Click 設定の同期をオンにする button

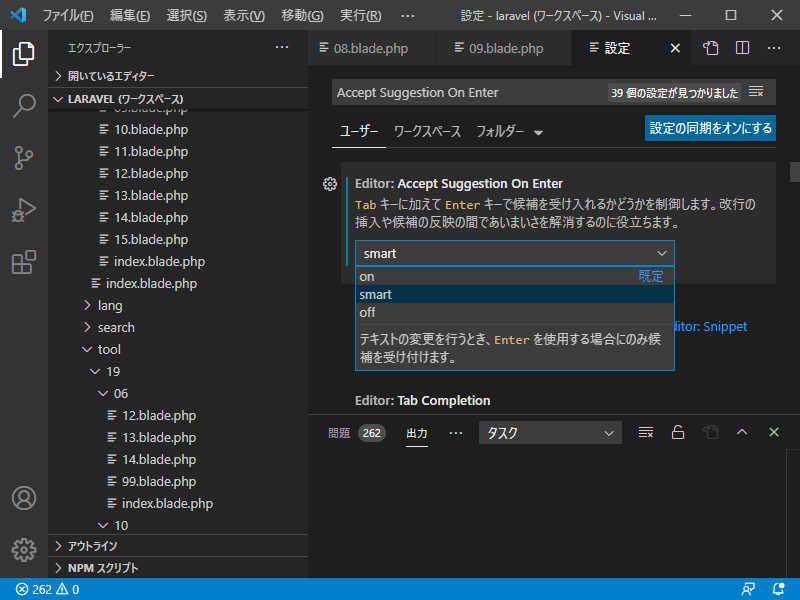point(710,128)
